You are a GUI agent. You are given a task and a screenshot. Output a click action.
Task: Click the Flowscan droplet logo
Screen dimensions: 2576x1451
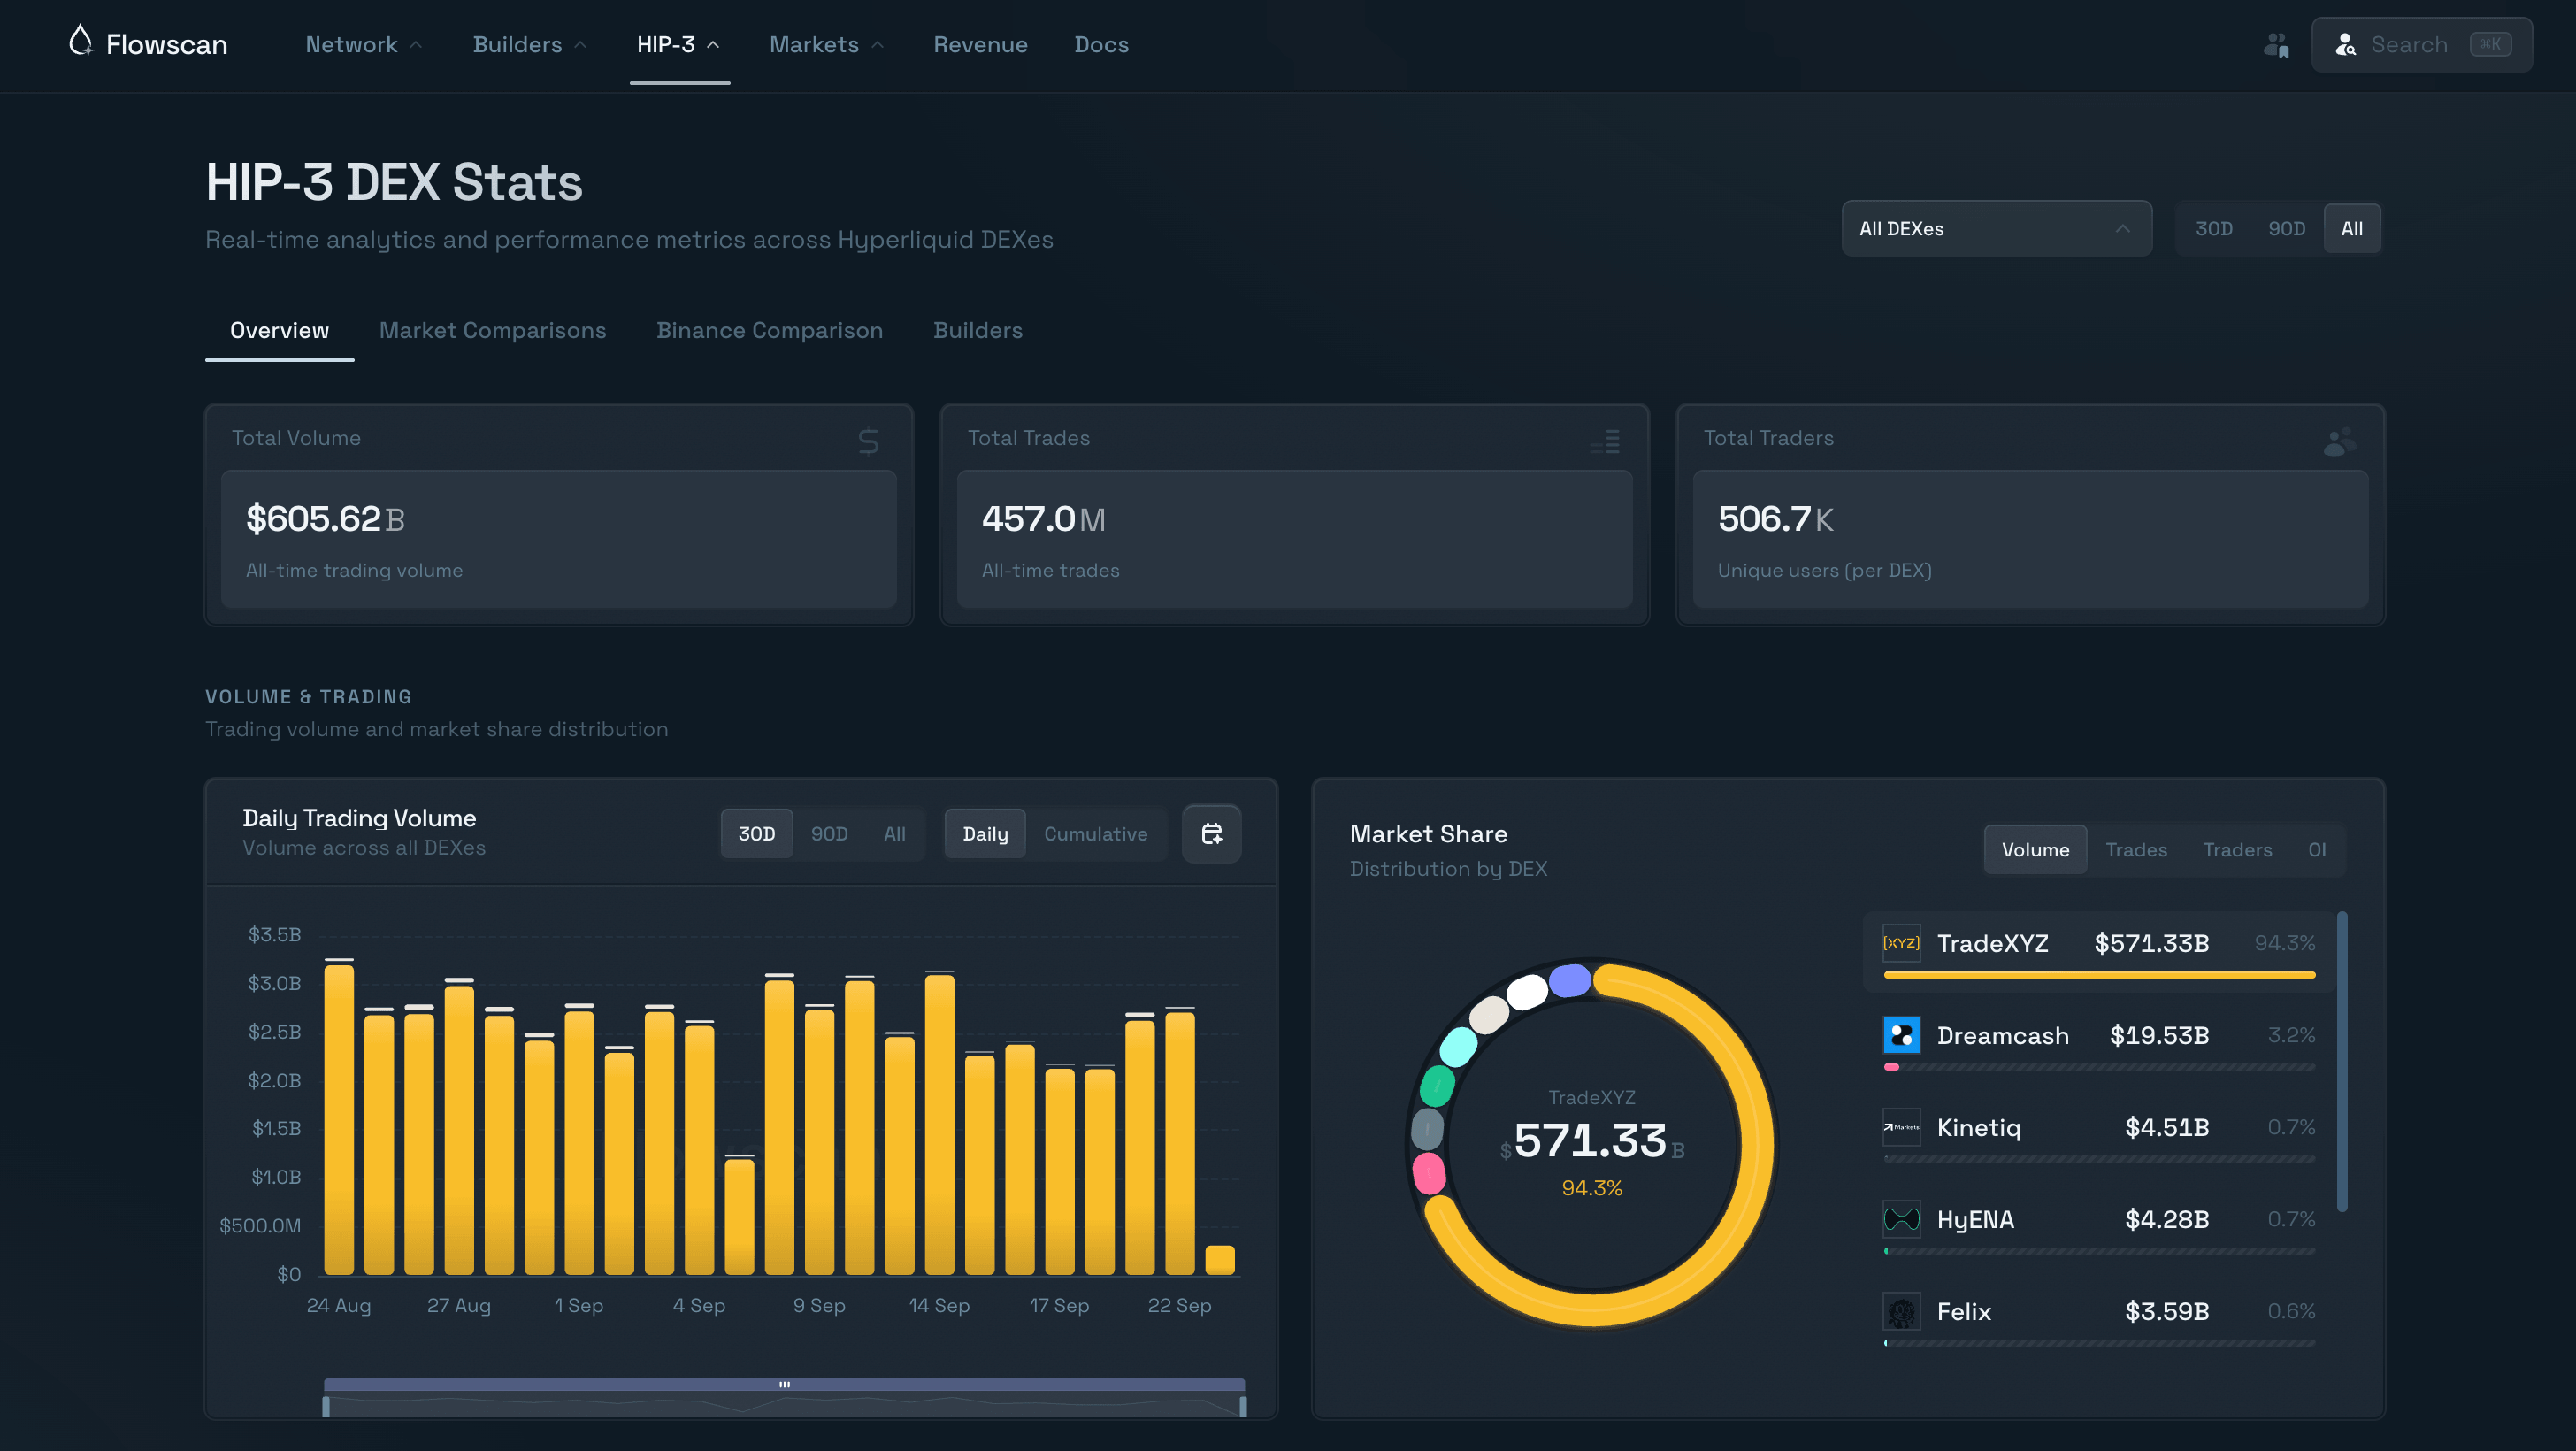(81, 40)
